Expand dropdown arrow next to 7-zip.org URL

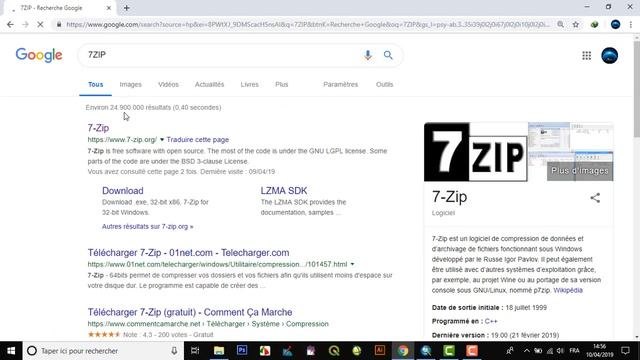coord(162,140)
